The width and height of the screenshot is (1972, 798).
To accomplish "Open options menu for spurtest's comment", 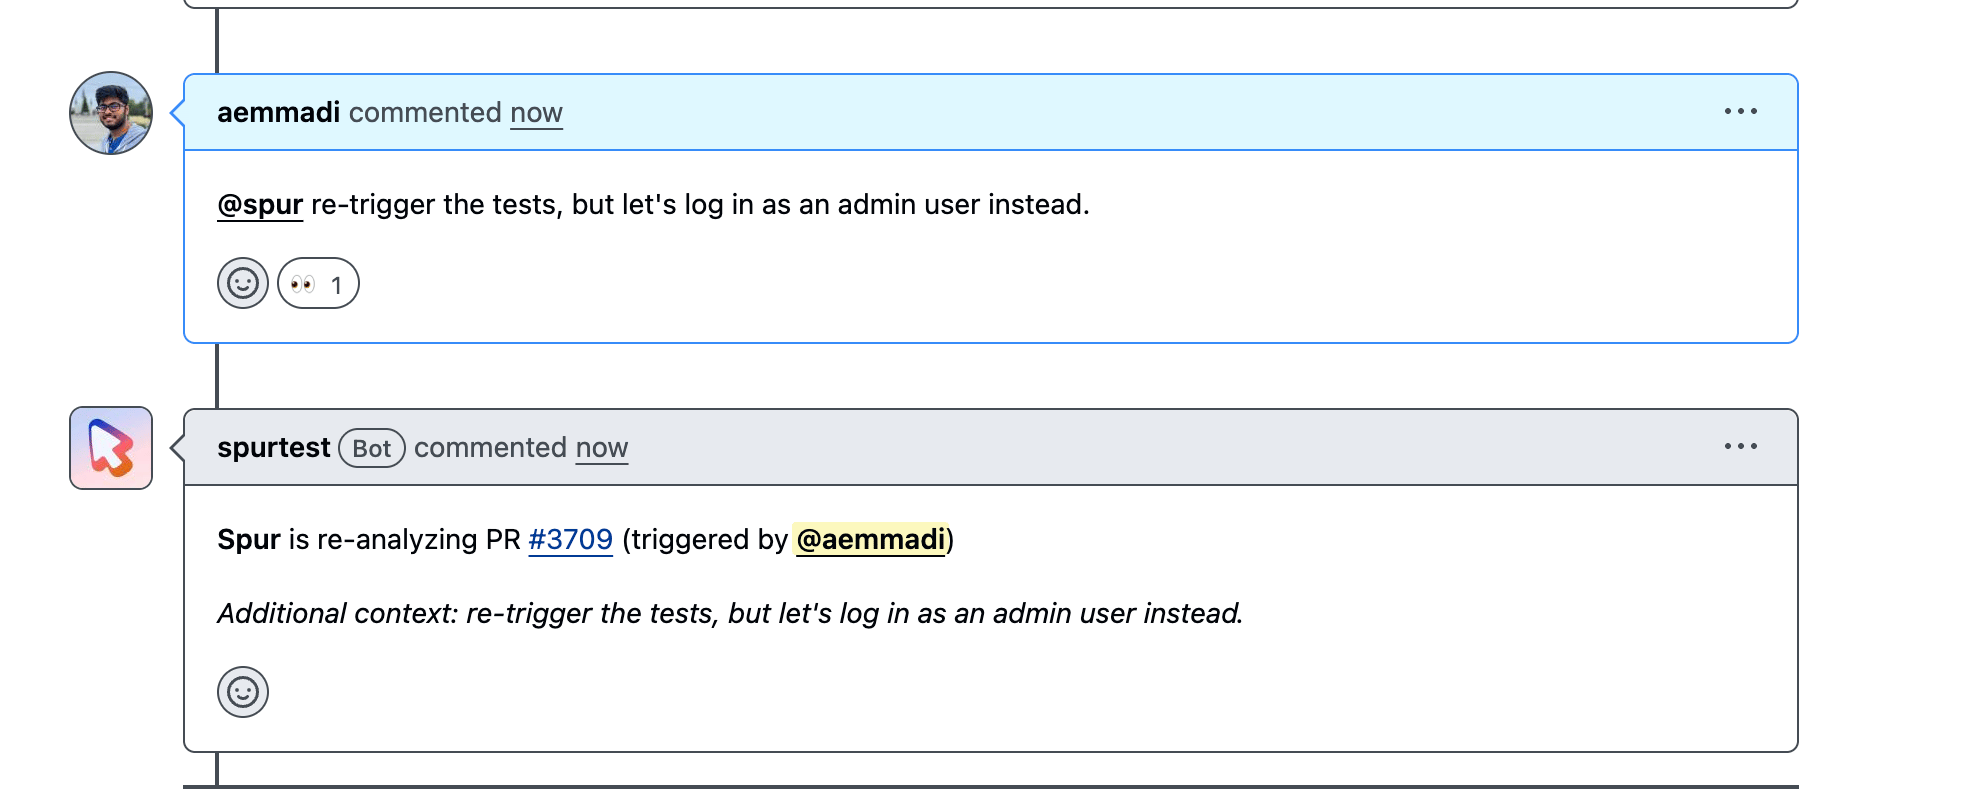I will click(x=1741, y=446).
